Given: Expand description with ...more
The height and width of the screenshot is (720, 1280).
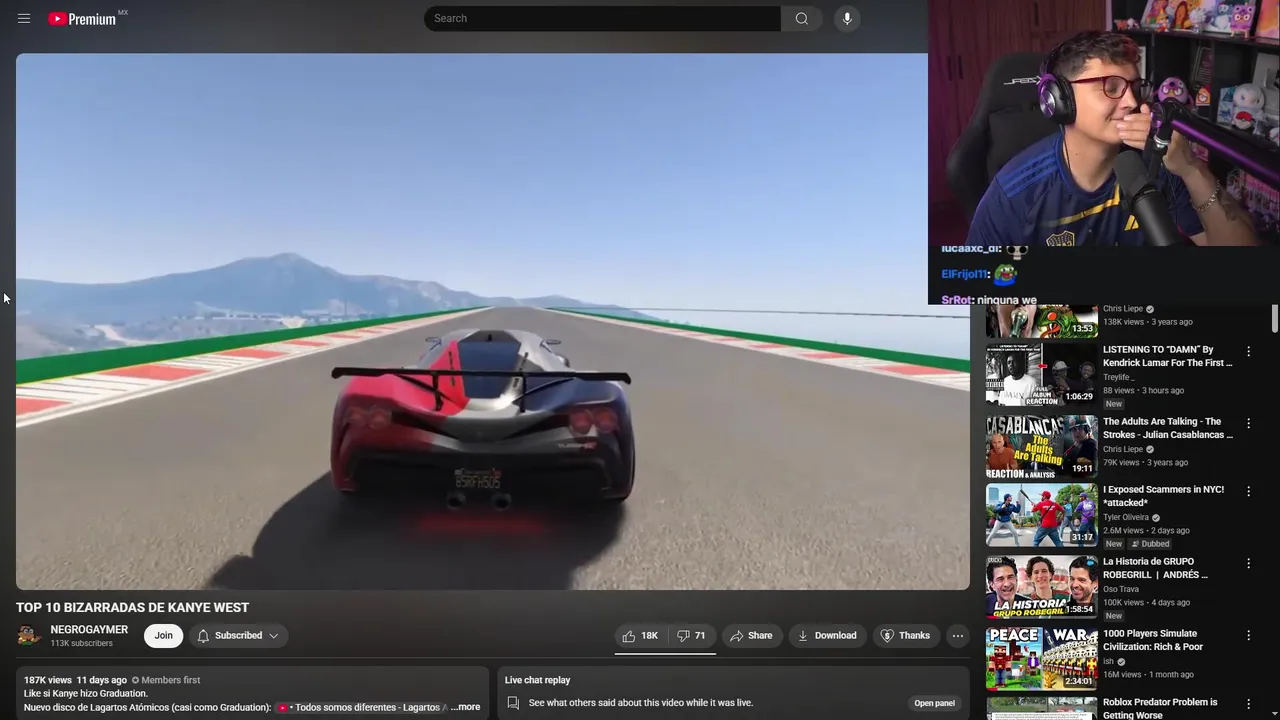Looking at the screenshot, I should [x=465, y=707].
